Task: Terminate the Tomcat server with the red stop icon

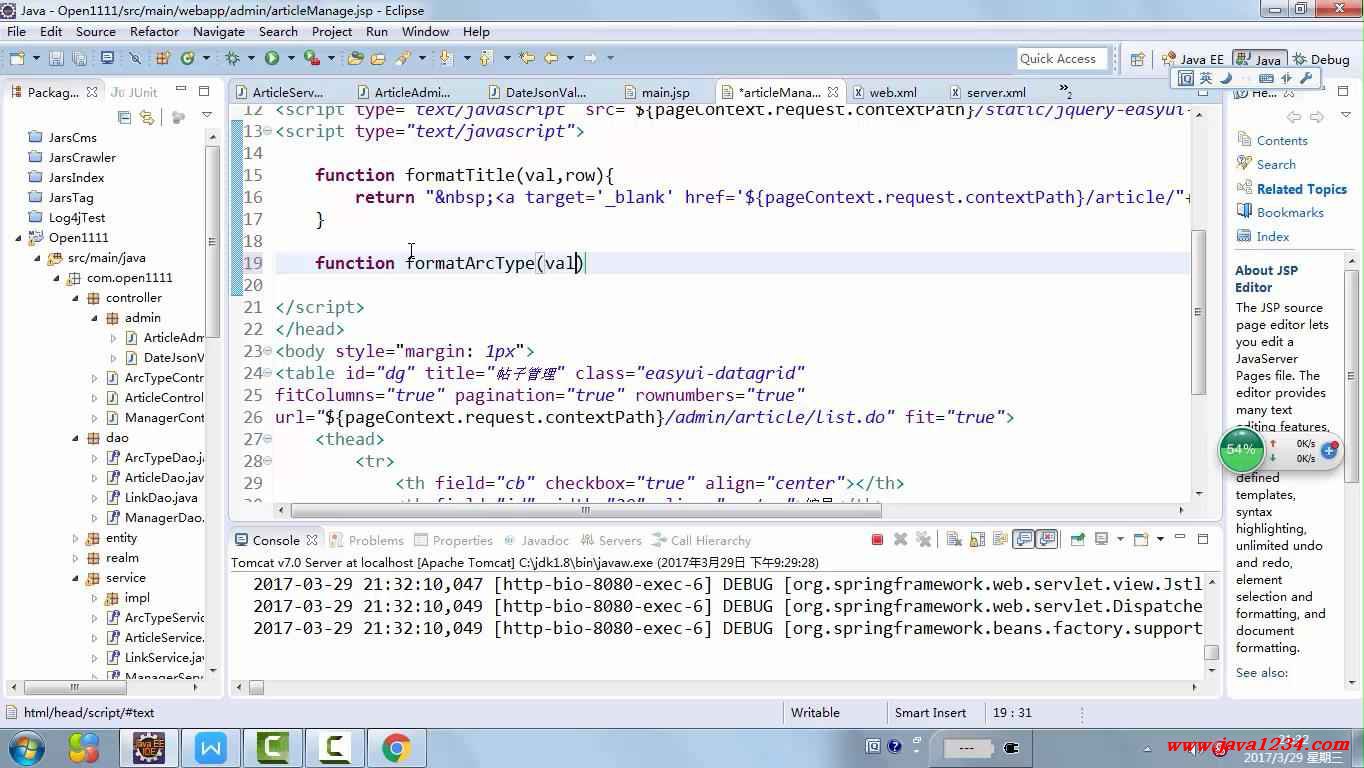Action: pyautogui.click(x=877, y=540)
